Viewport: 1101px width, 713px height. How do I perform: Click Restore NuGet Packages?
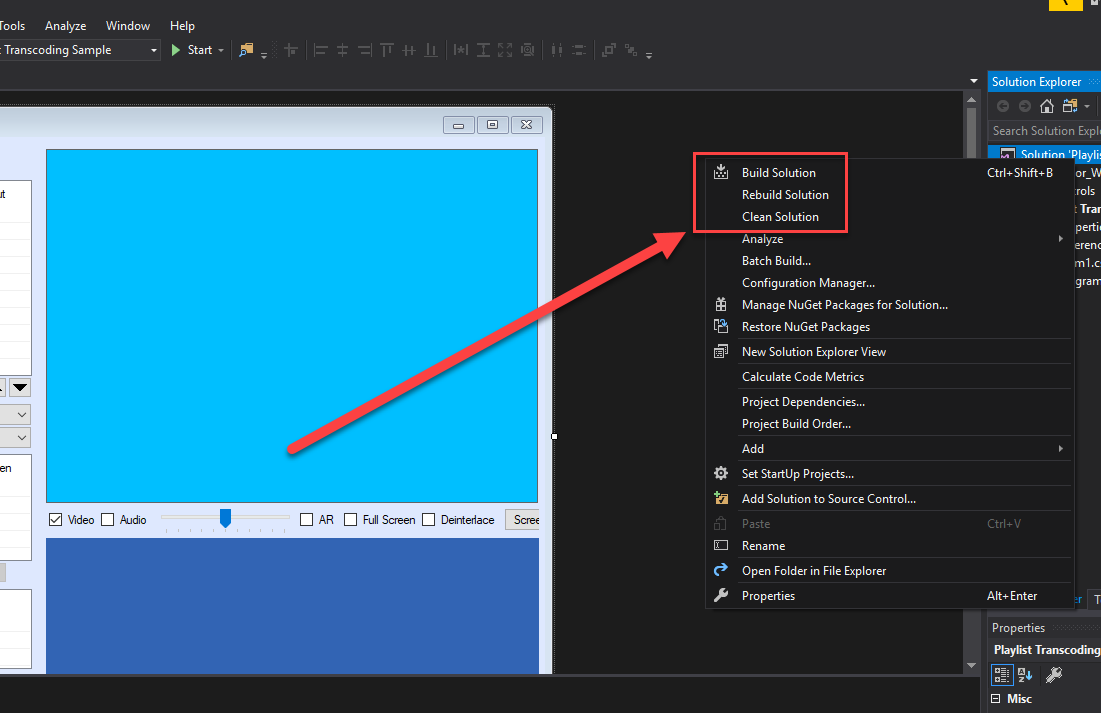click(890, 327)
